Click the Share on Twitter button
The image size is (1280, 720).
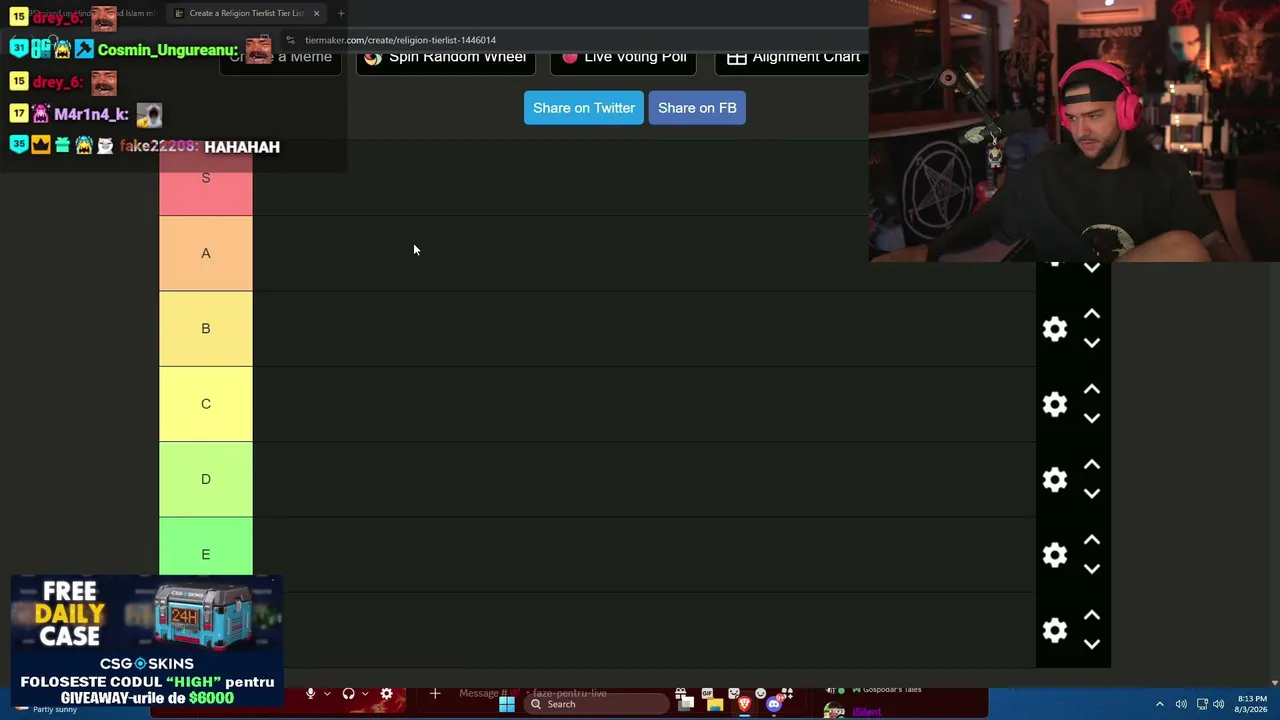584,108
